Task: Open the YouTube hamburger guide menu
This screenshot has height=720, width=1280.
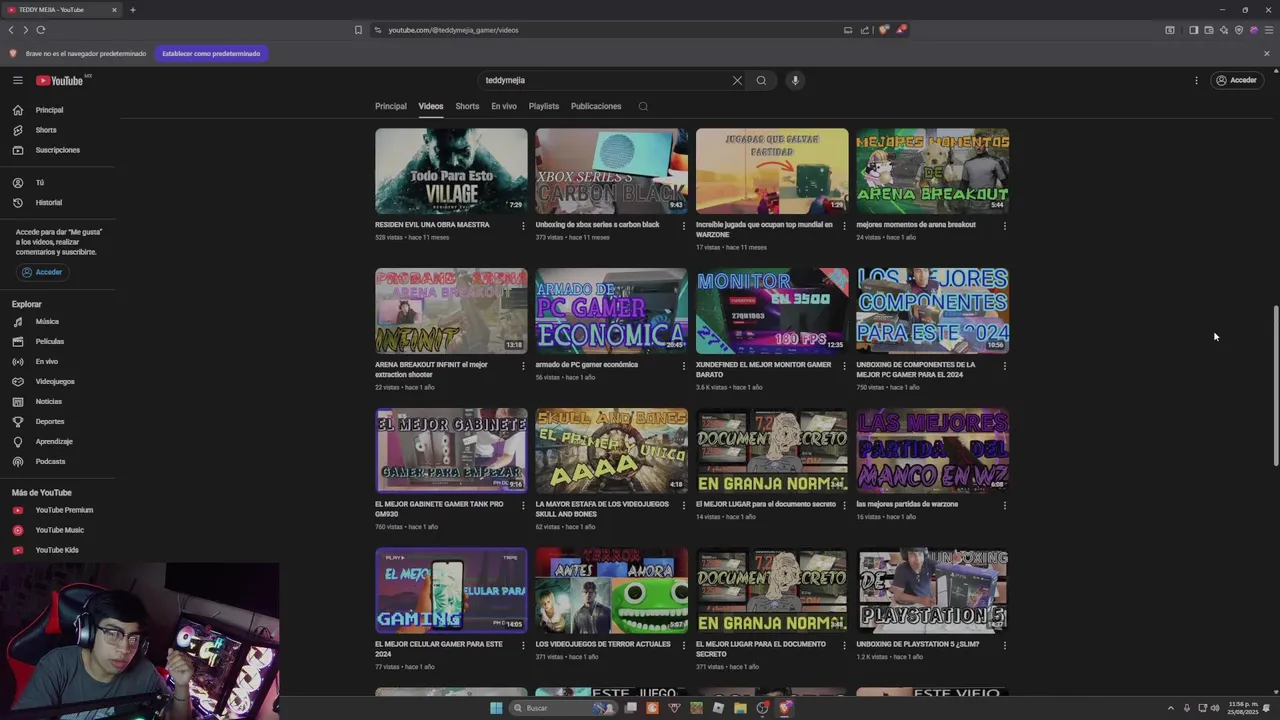Action: pyautogui.click(x=17, y=80)
